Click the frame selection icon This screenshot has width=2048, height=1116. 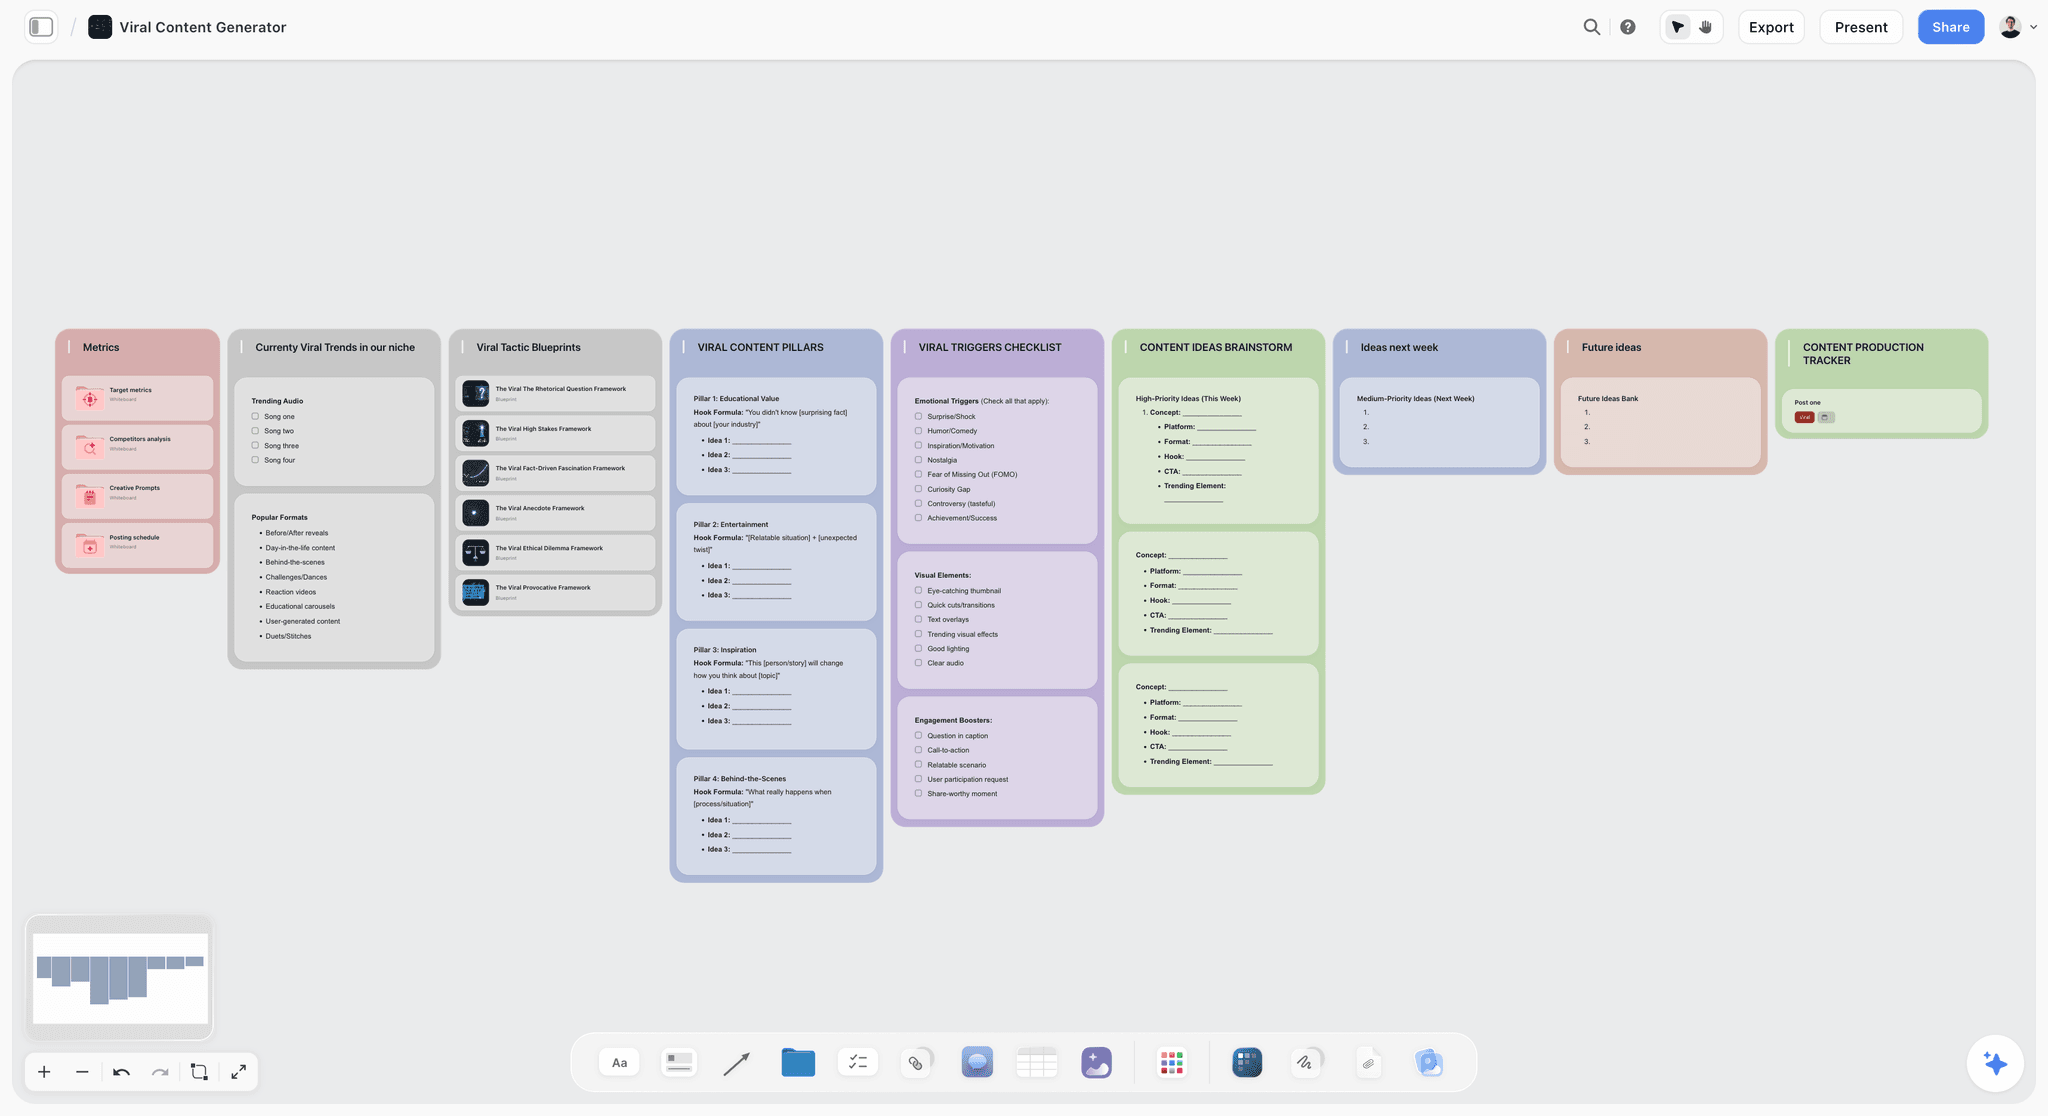click(x=199, y=1072)
